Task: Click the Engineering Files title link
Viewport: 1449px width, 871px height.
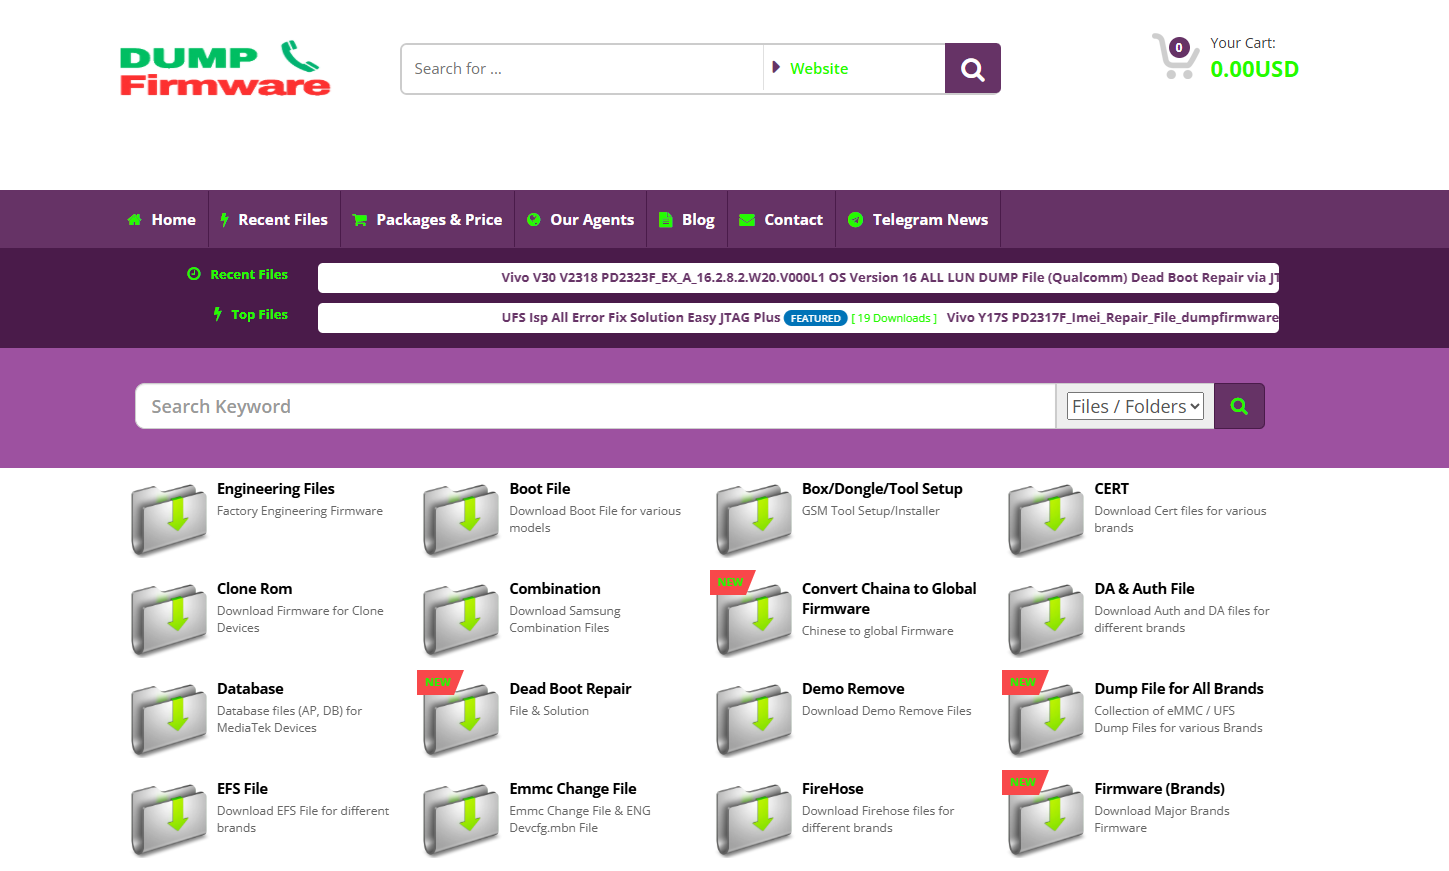Action: [276, 489]
